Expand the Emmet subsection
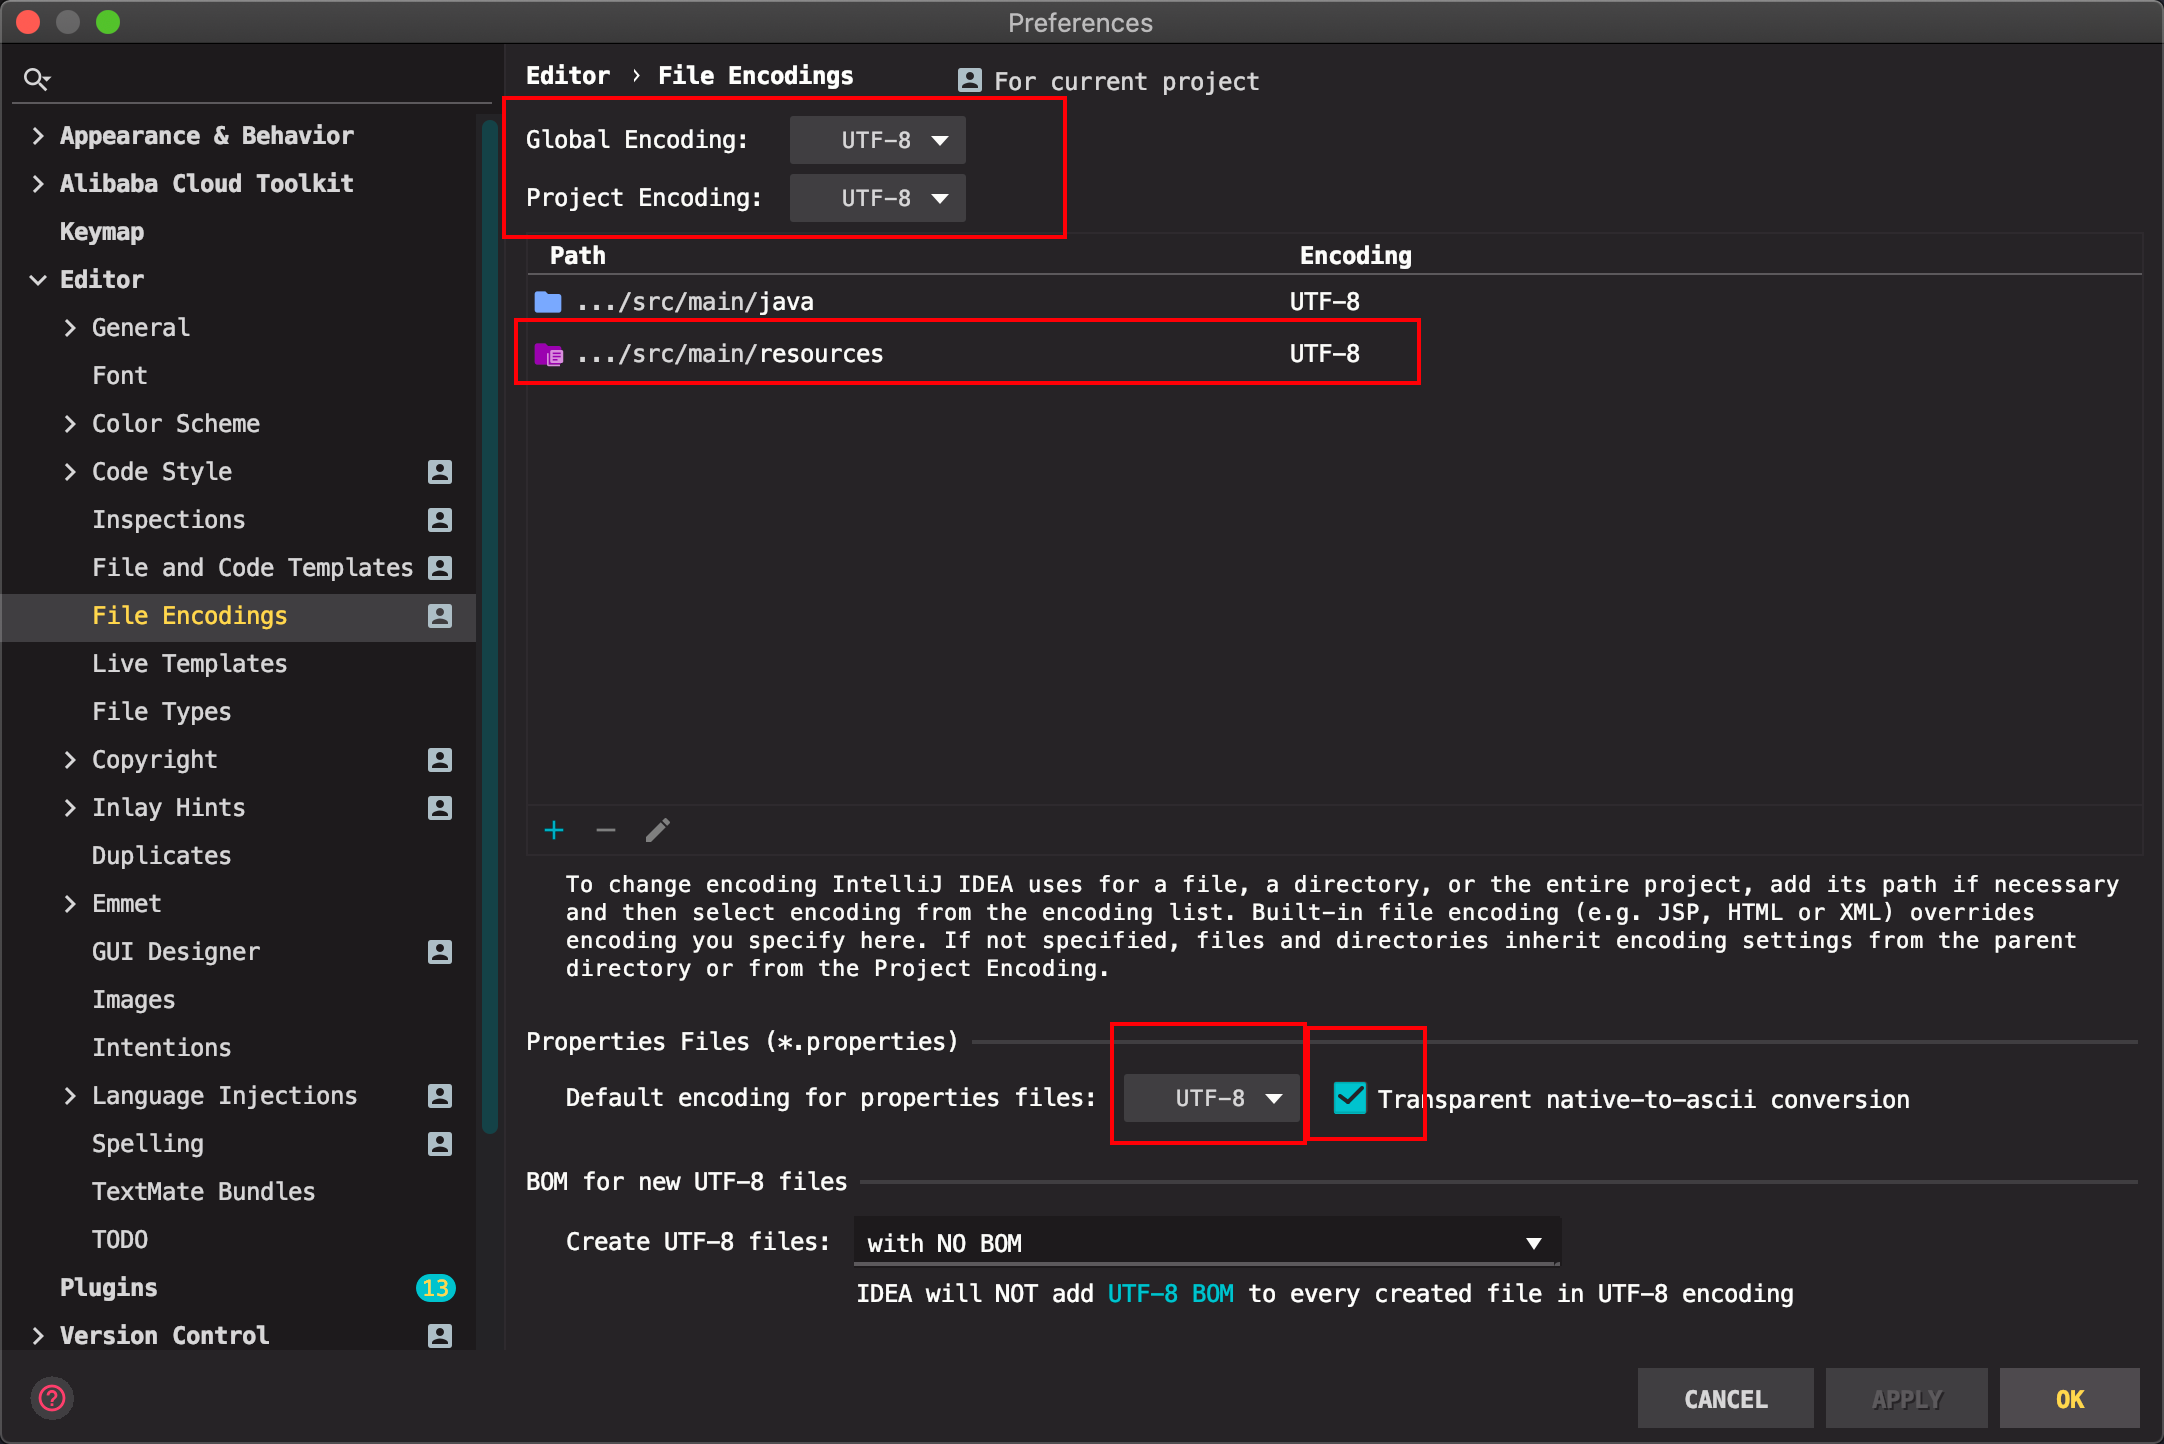The width and height of the screenshot is (2164, 1444). [x=70, y=904]
